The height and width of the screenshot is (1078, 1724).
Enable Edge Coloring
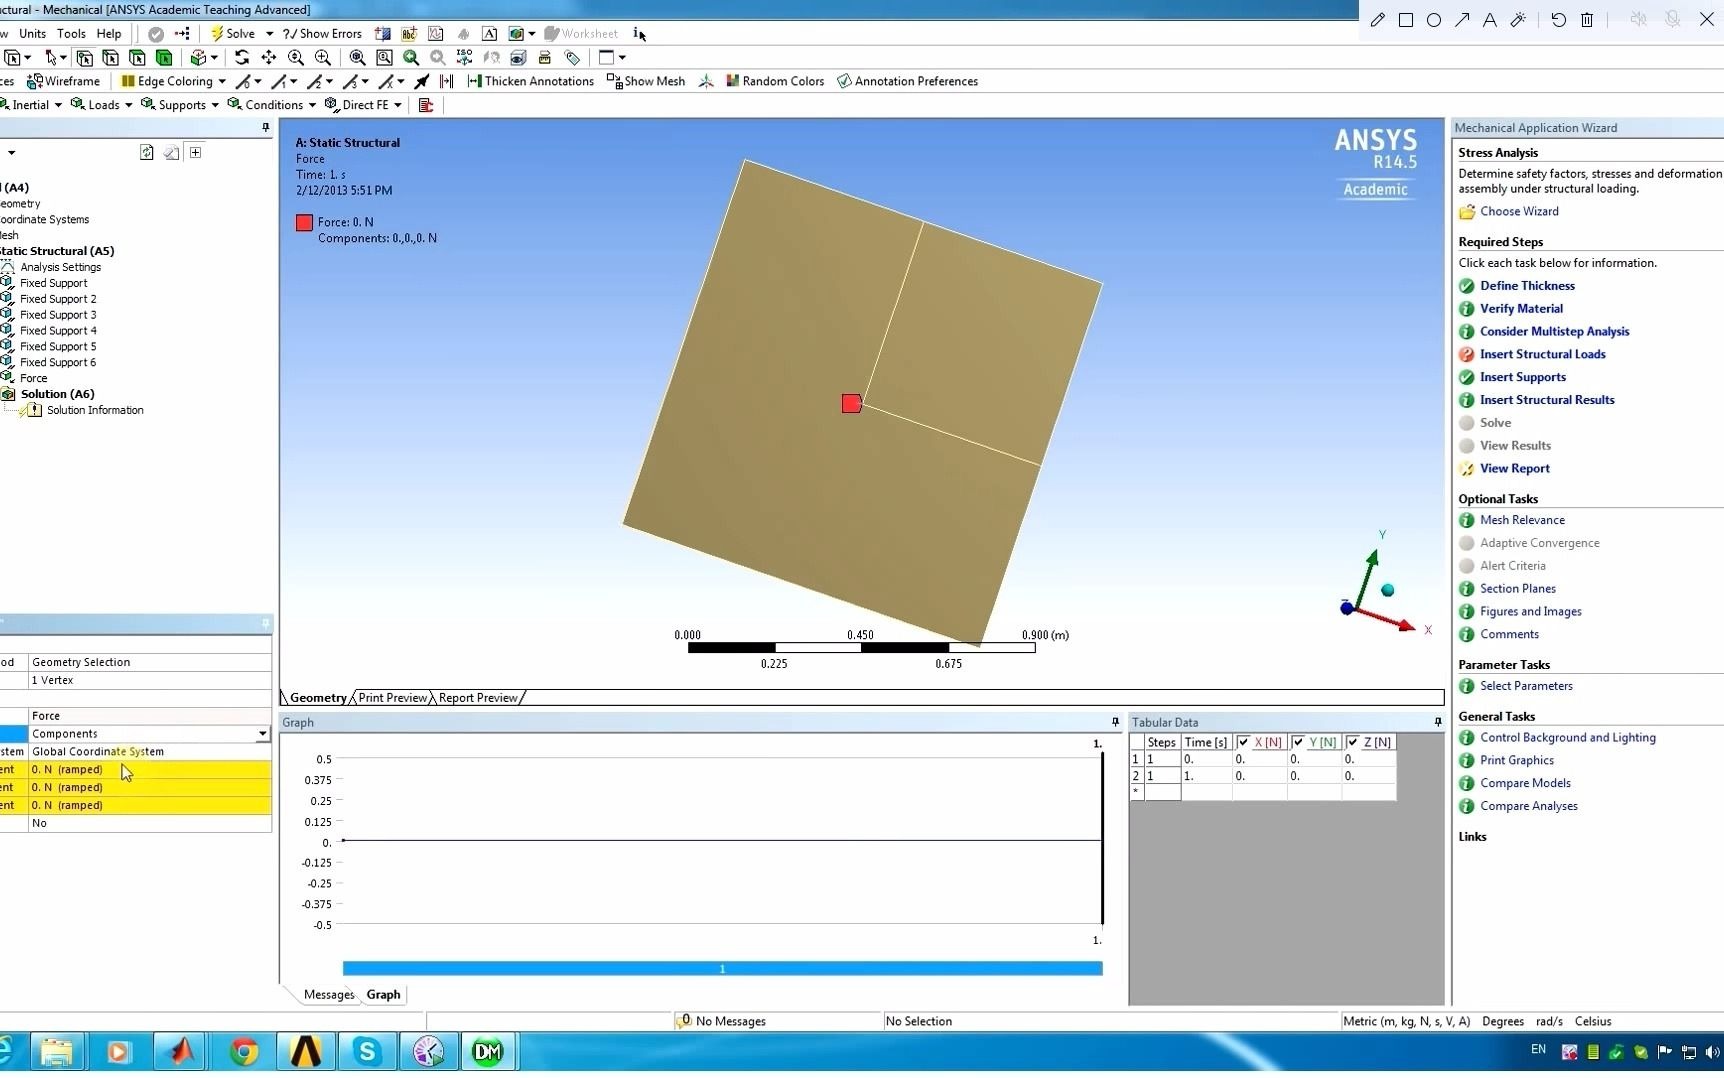pos(170,81)
